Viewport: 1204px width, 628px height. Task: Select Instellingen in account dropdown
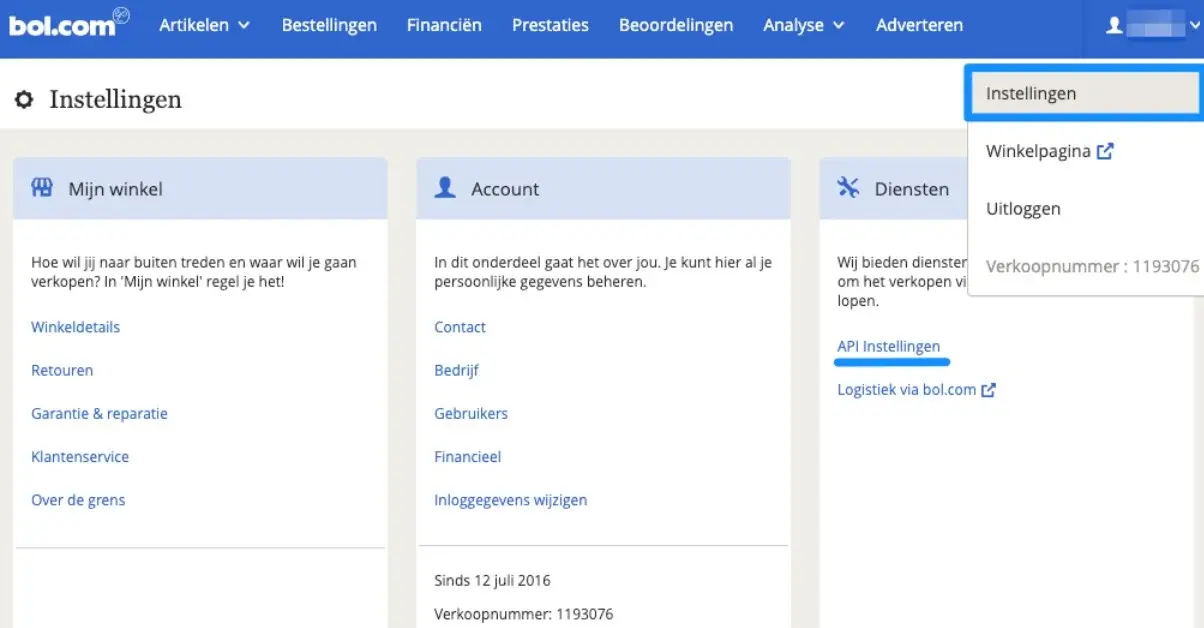pos(1085,94)
